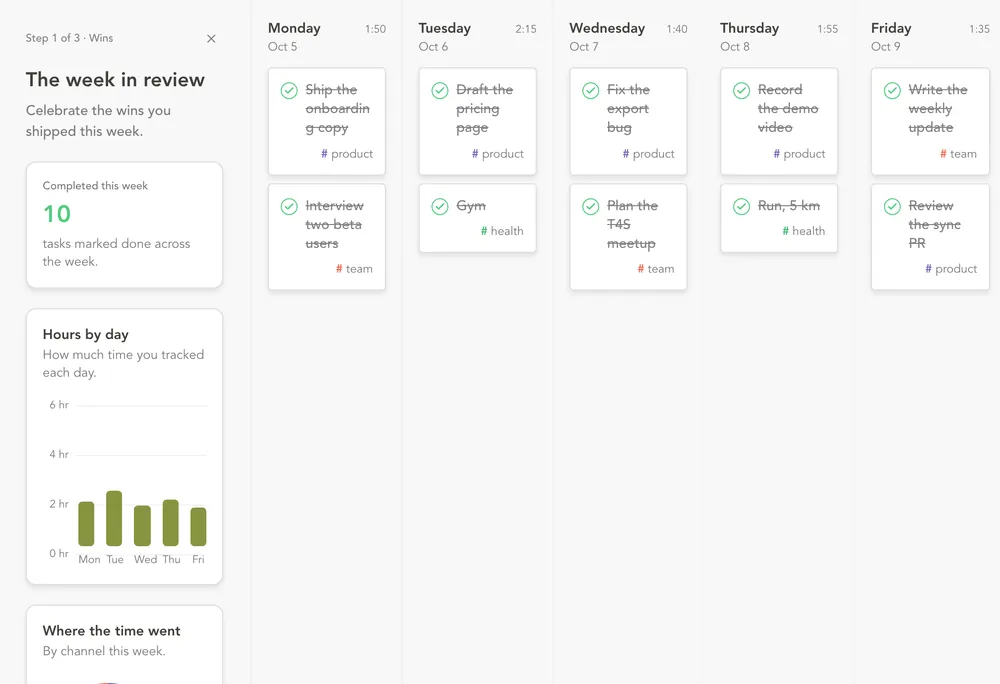Open the Ship the onboarding copy task title
1000x684 pixels.
pos(337,108)
